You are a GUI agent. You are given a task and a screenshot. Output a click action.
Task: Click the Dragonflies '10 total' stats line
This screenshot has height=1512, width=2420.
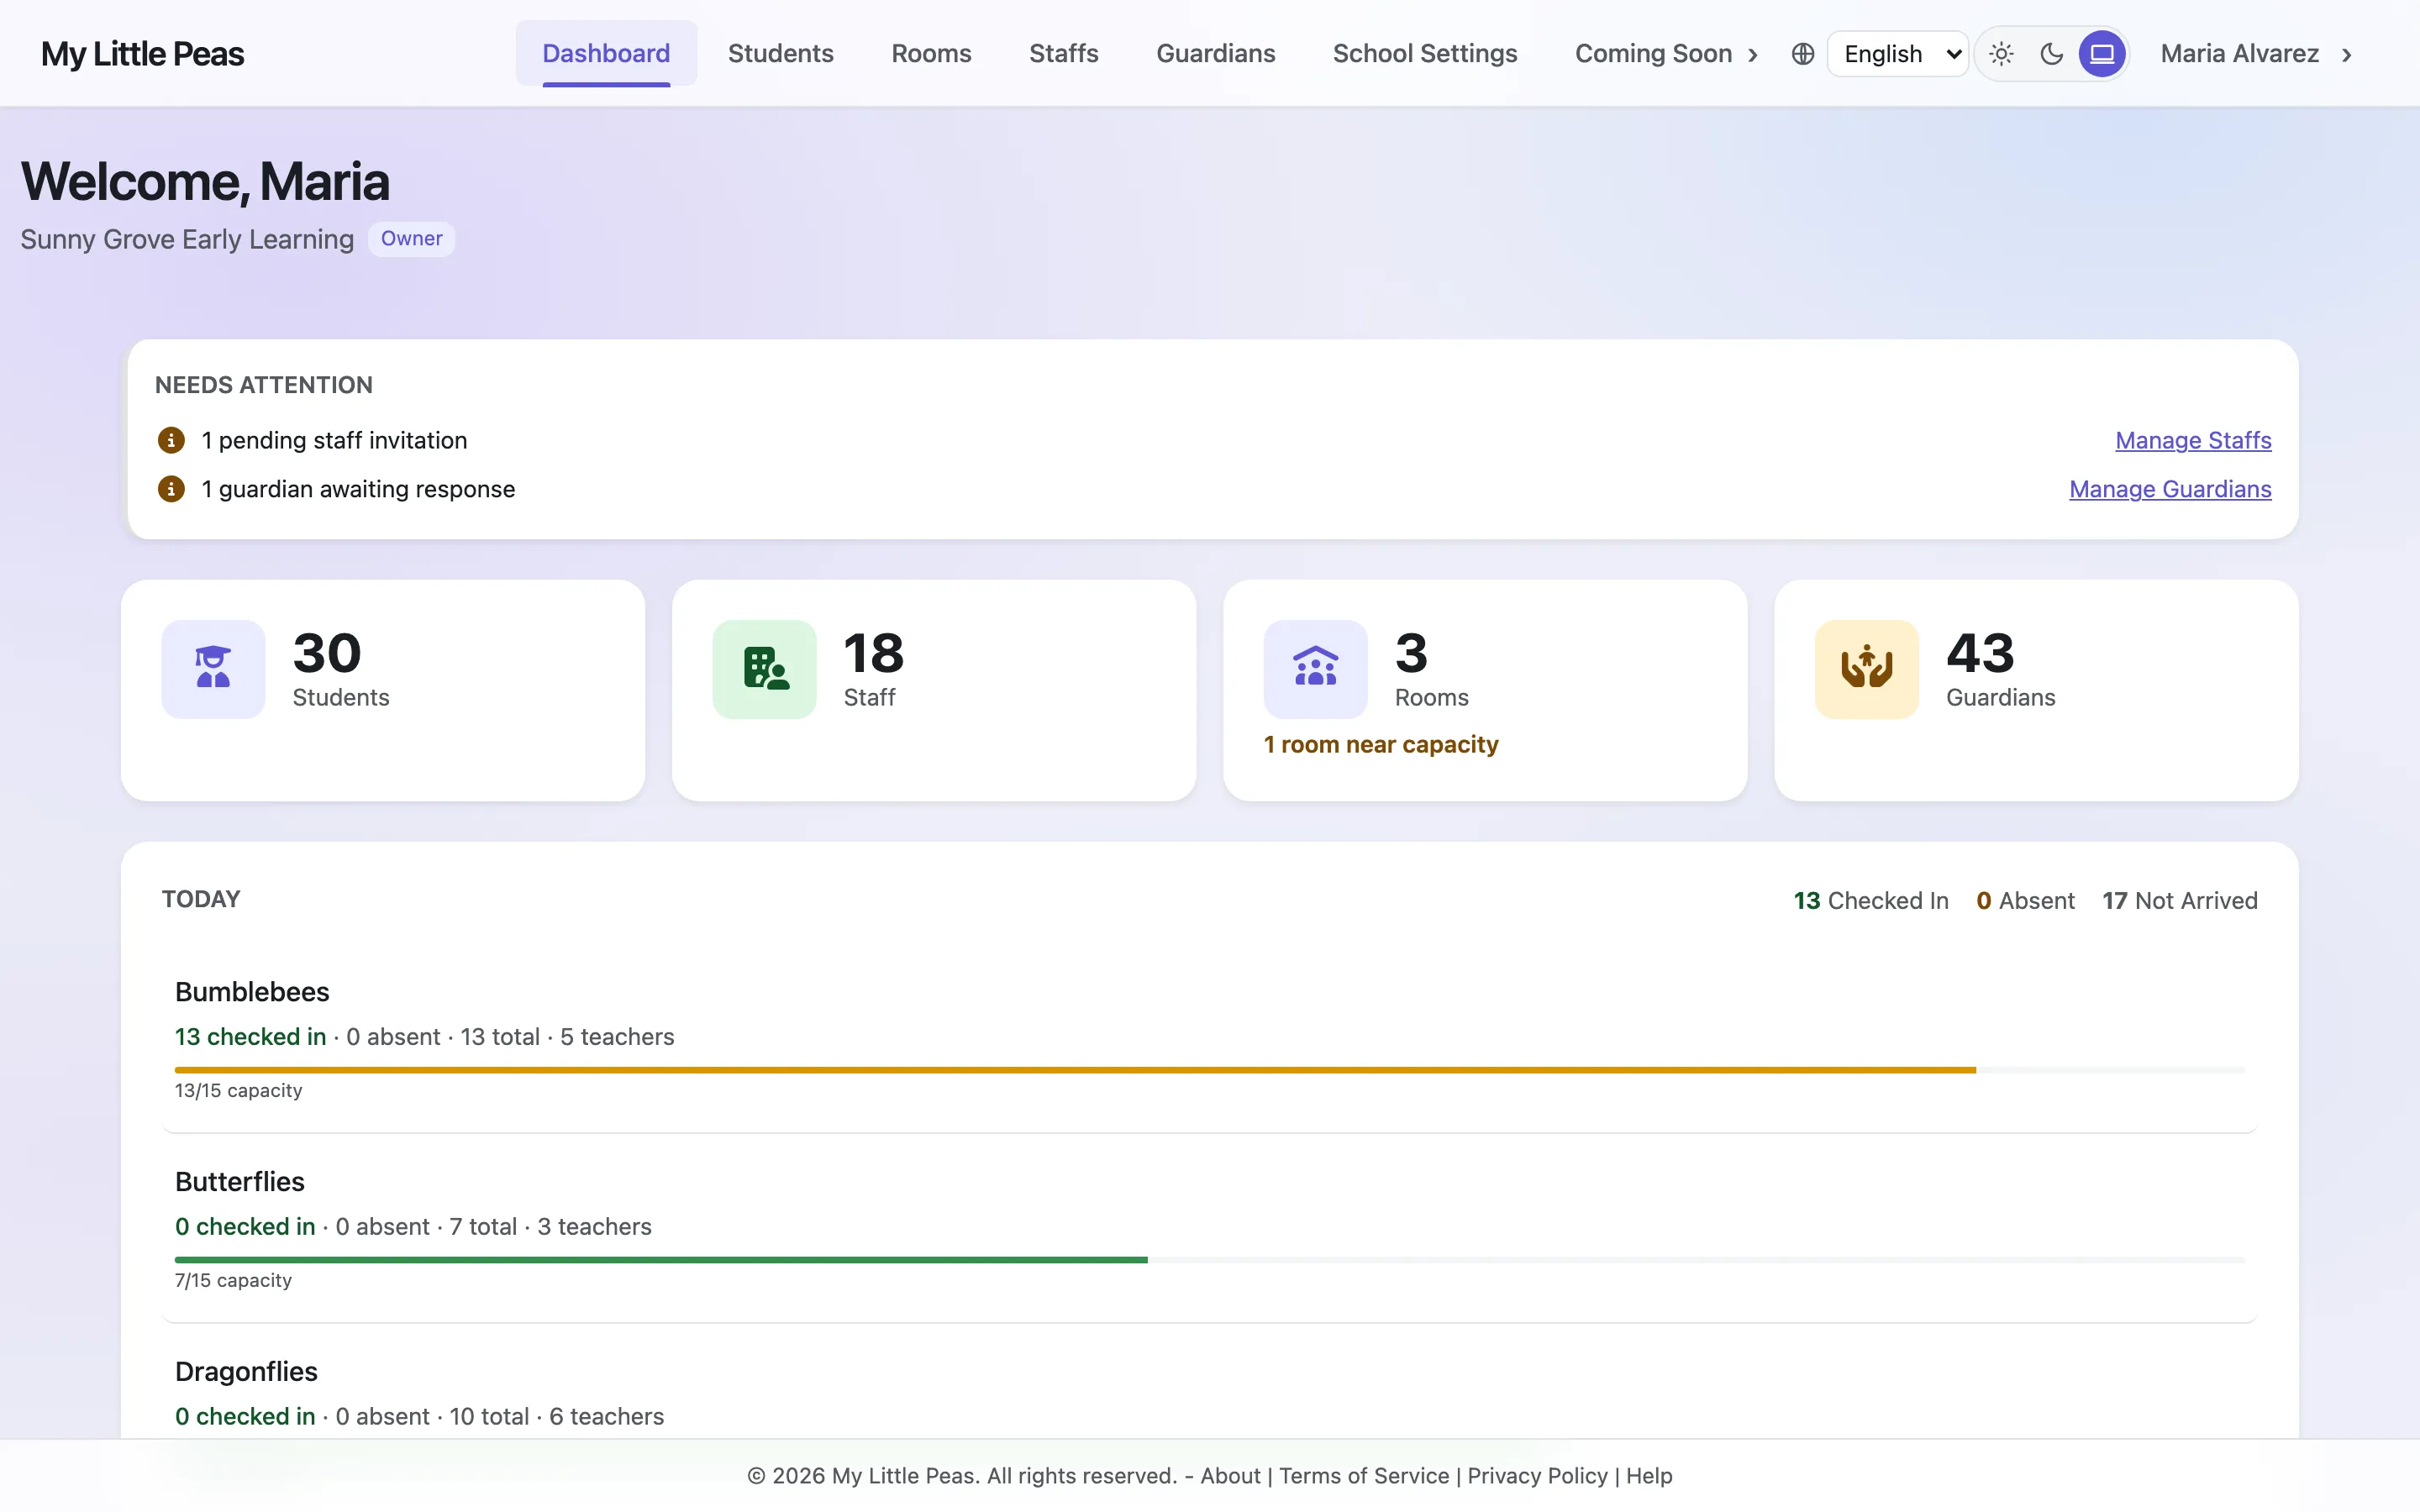[x=419, y=1417]
